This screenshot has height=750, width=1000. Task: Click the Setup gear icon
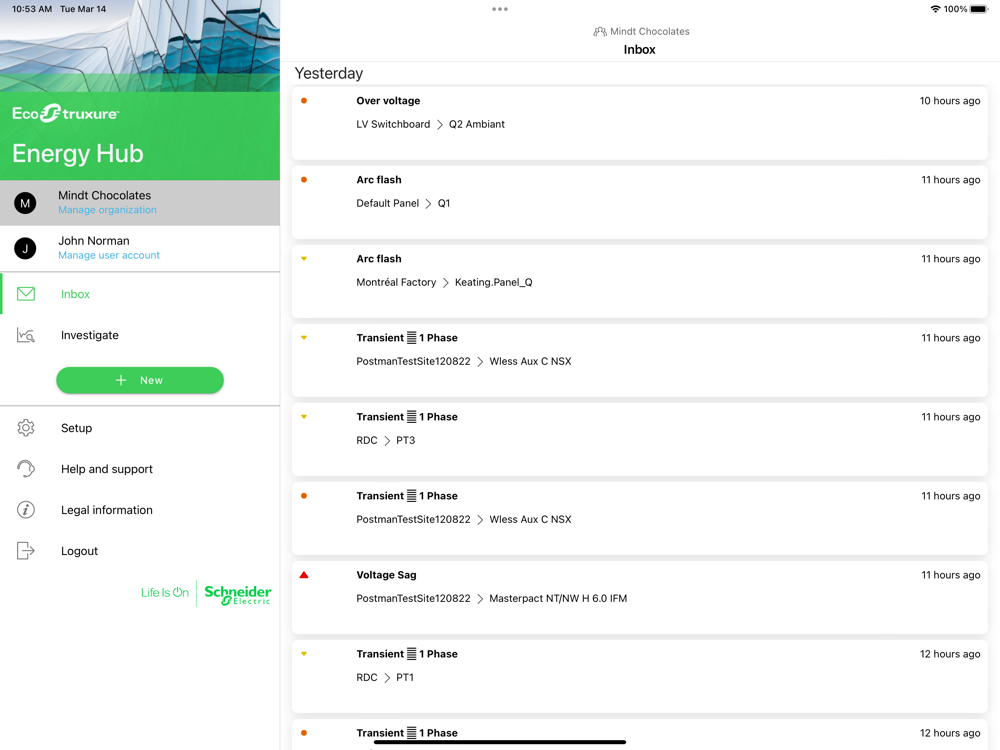pyautogui.click(x=26, y=428)
